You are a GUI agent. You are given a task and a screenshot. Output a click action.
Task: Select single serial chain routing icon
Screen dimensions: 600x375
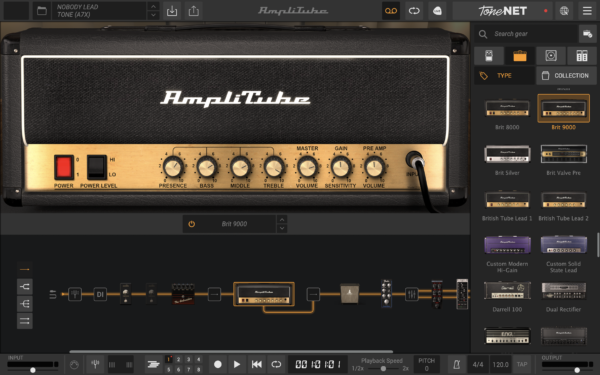(24, 269)
